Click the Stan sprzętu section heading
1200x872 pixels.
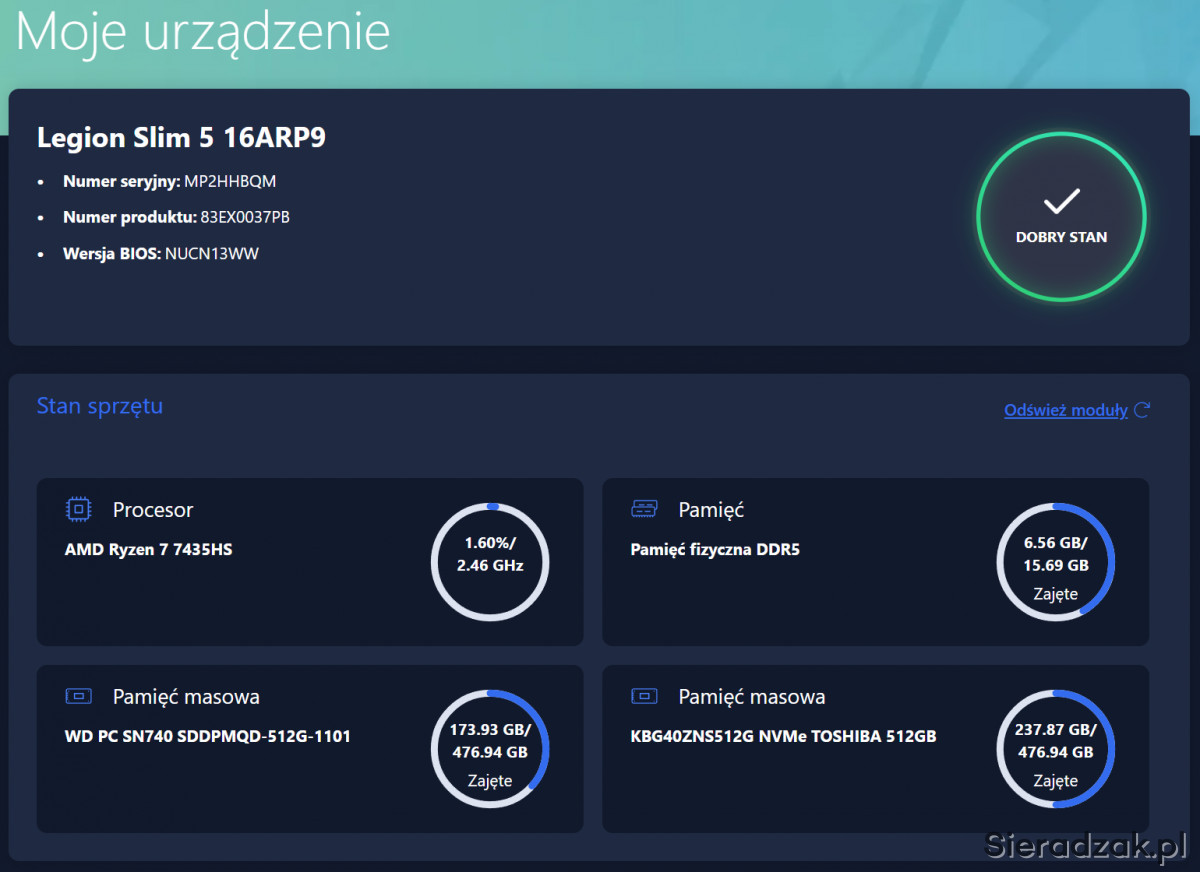click(100, 406)
